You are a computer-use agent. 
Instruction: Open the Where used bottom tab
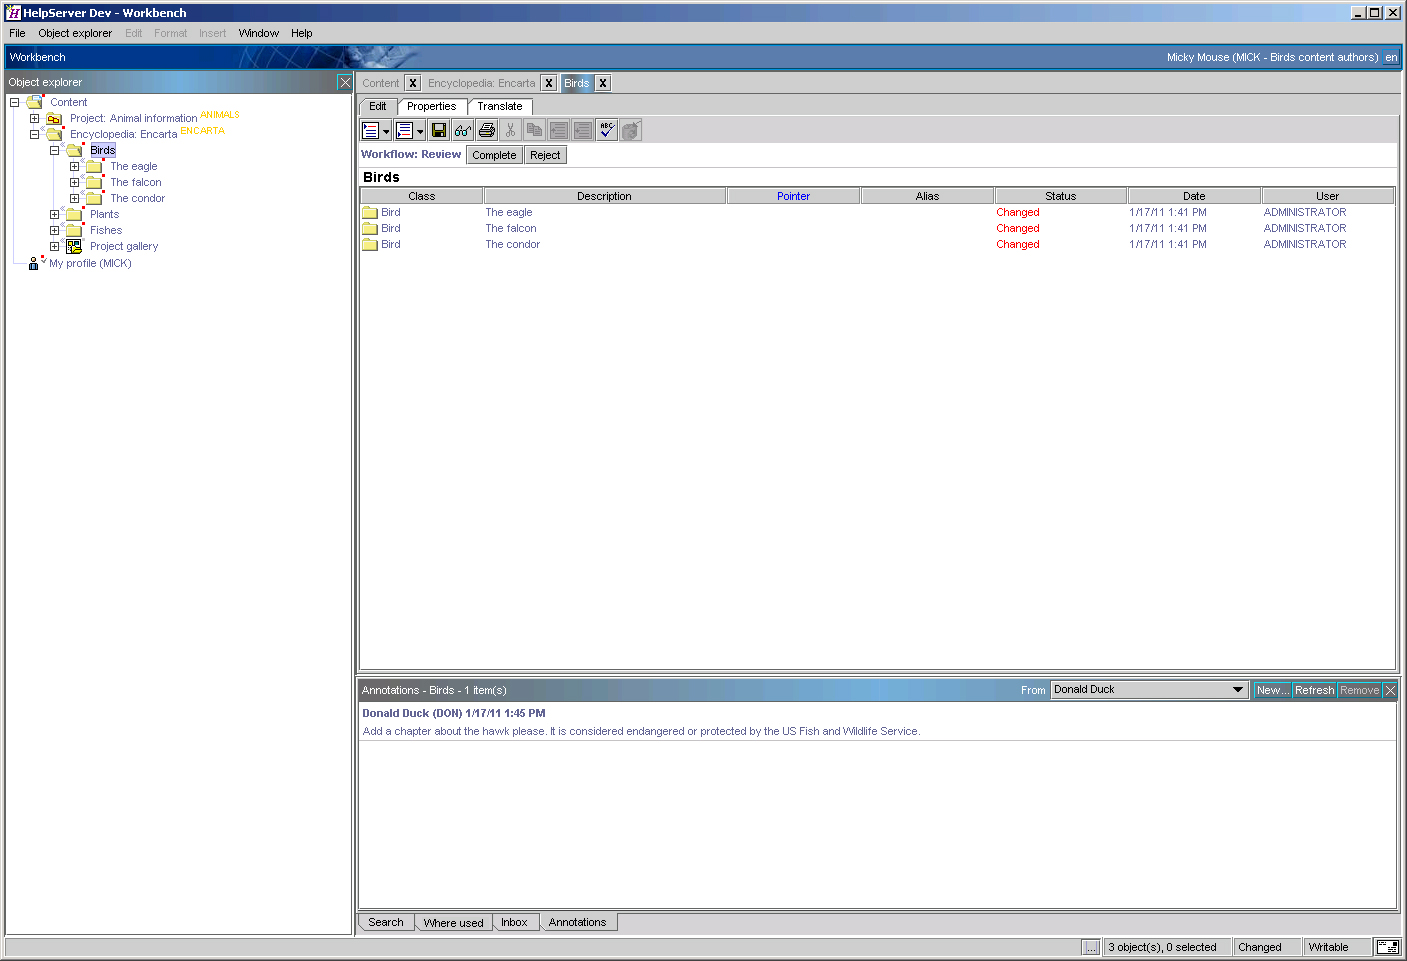453,922
